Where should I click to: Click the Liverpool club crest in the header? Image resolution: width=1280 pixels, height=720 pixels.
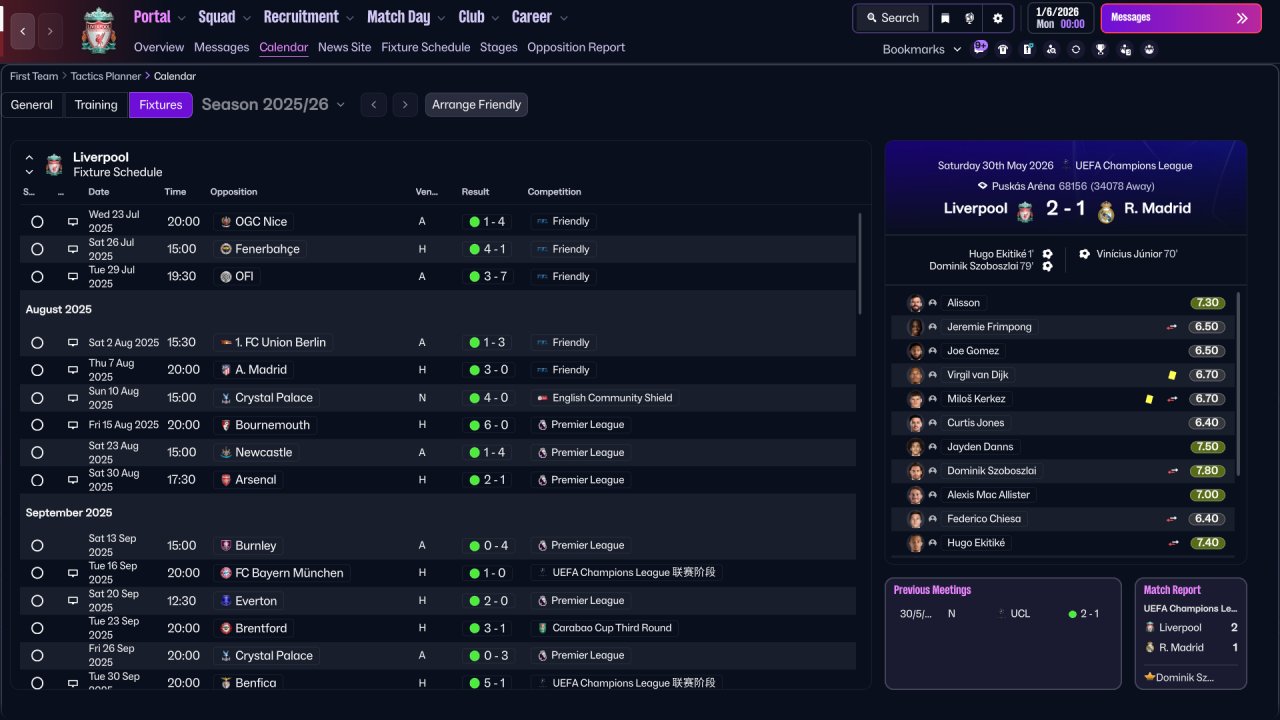[x=98, y=30]
